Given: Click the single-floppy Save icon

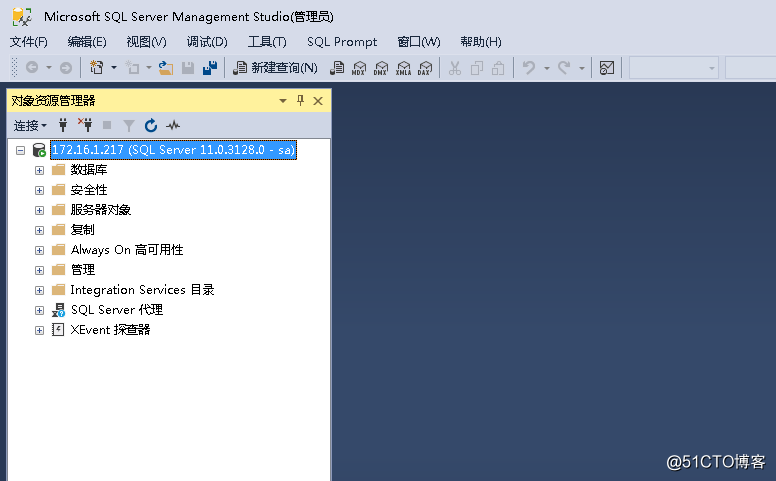Looking at the screenshot, I should (188, 67).
